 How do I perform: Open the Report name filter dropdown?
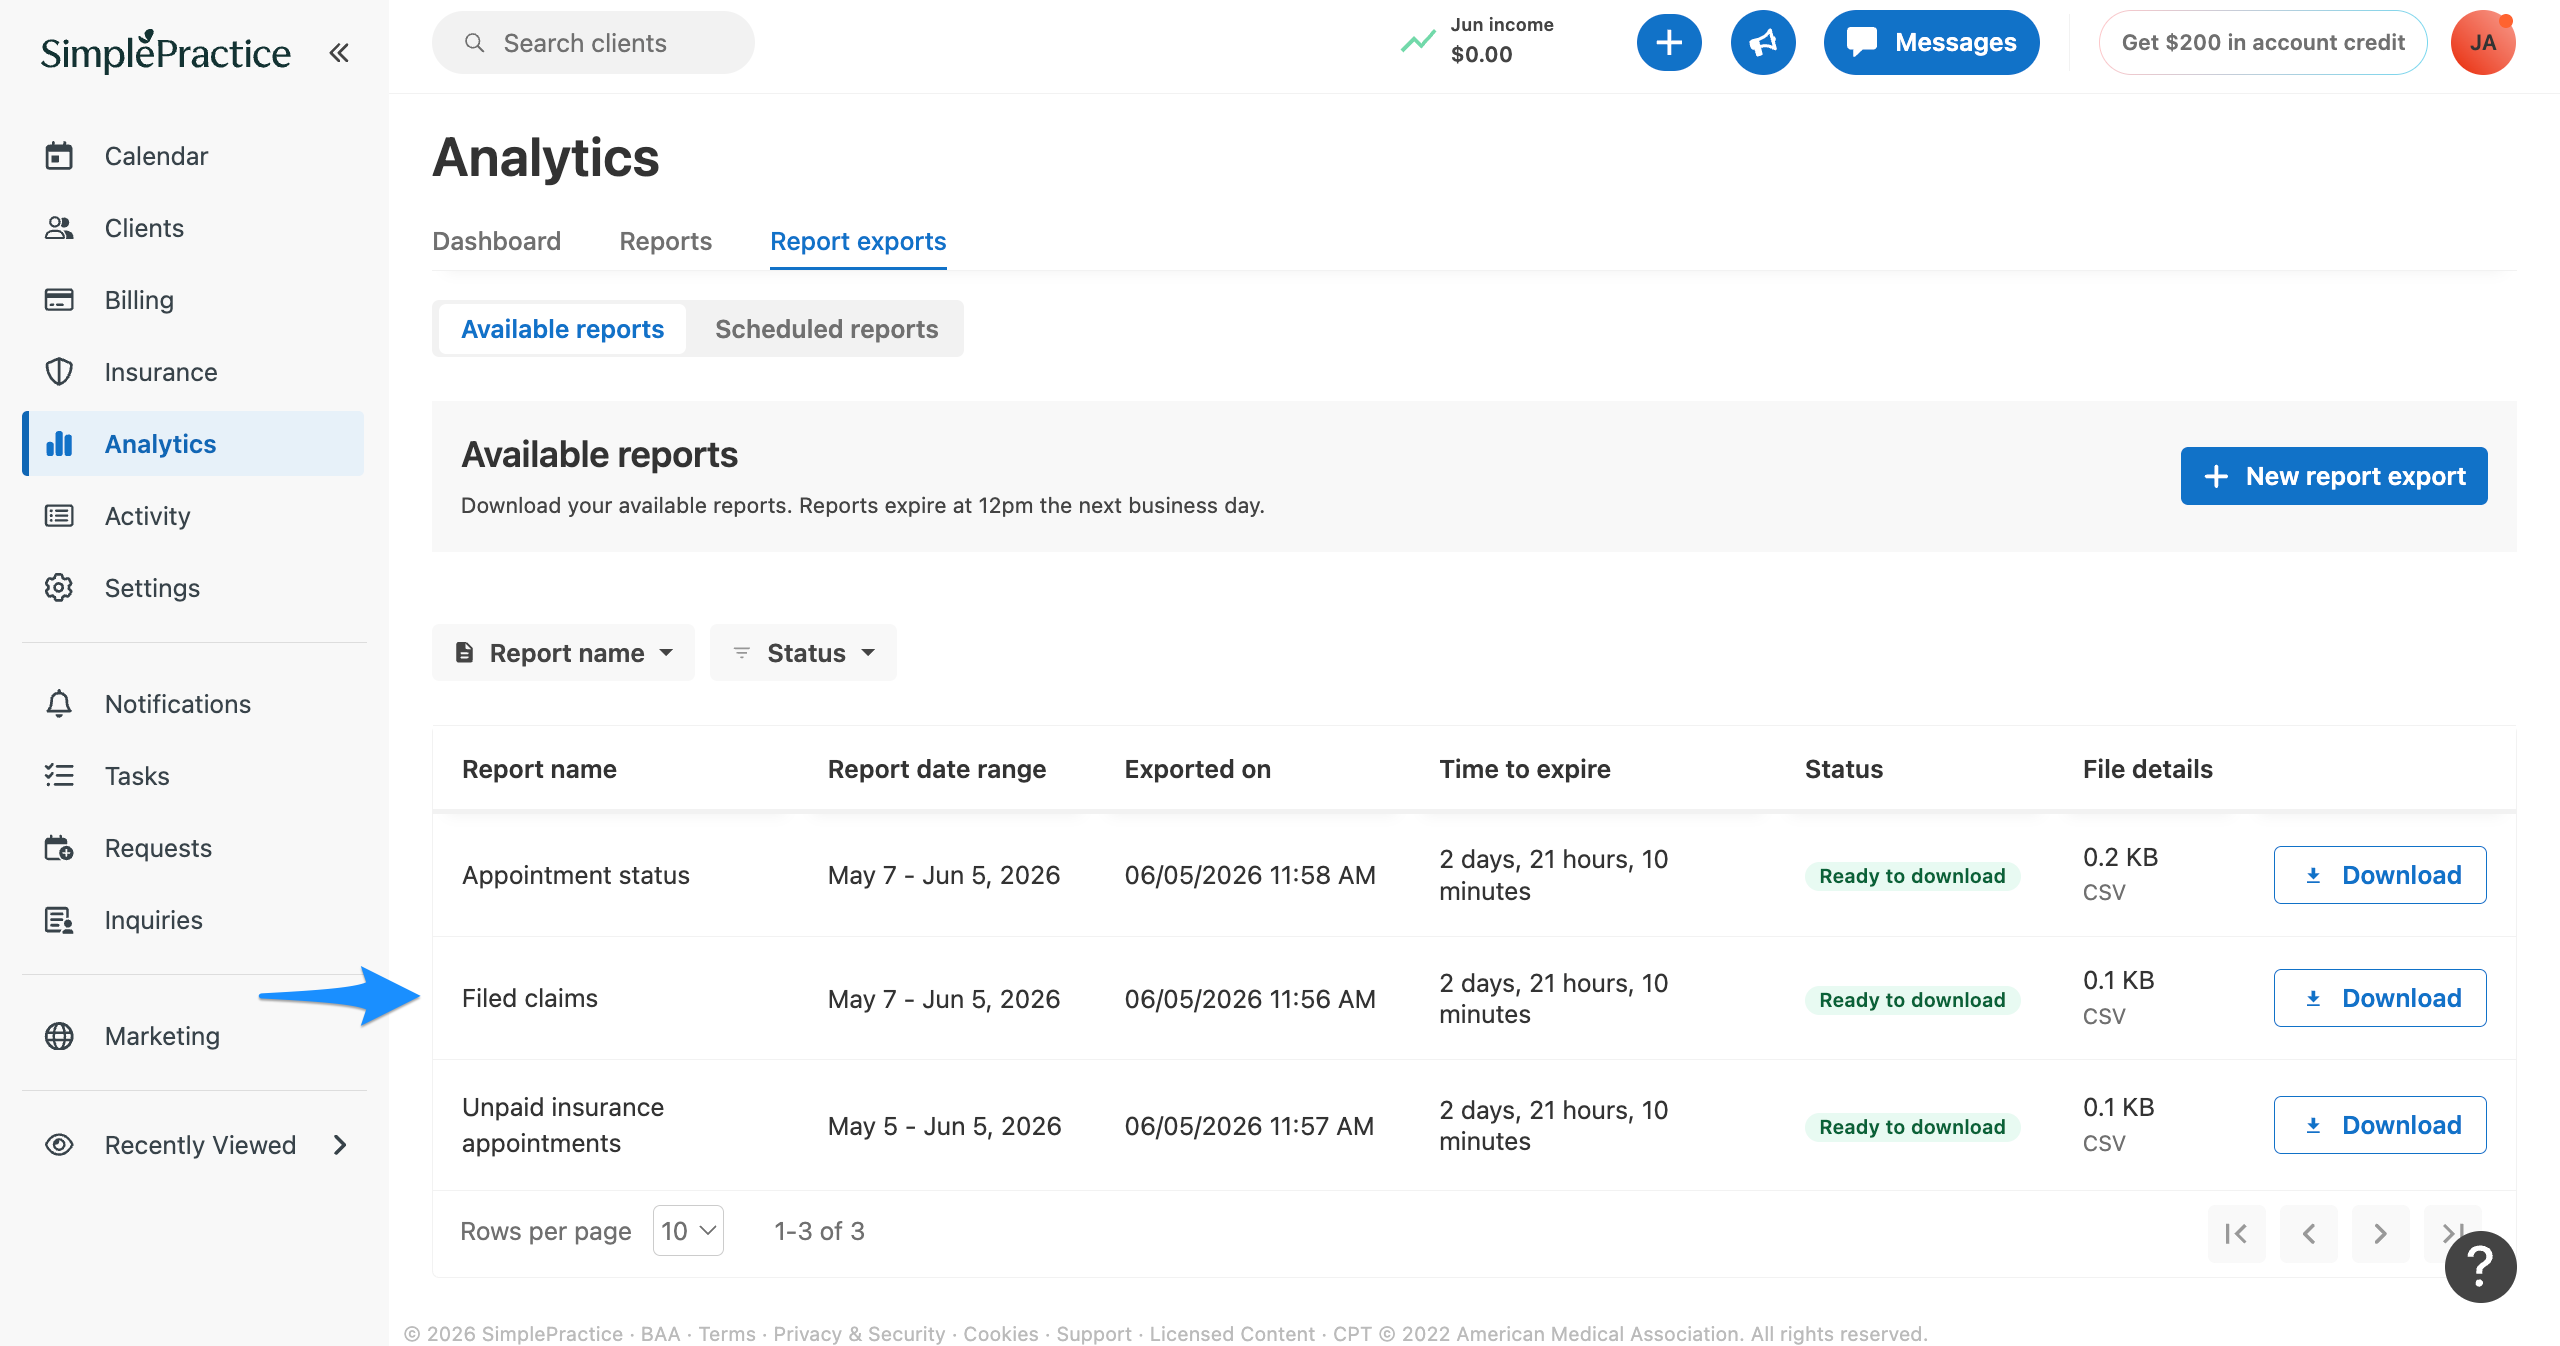563,653
